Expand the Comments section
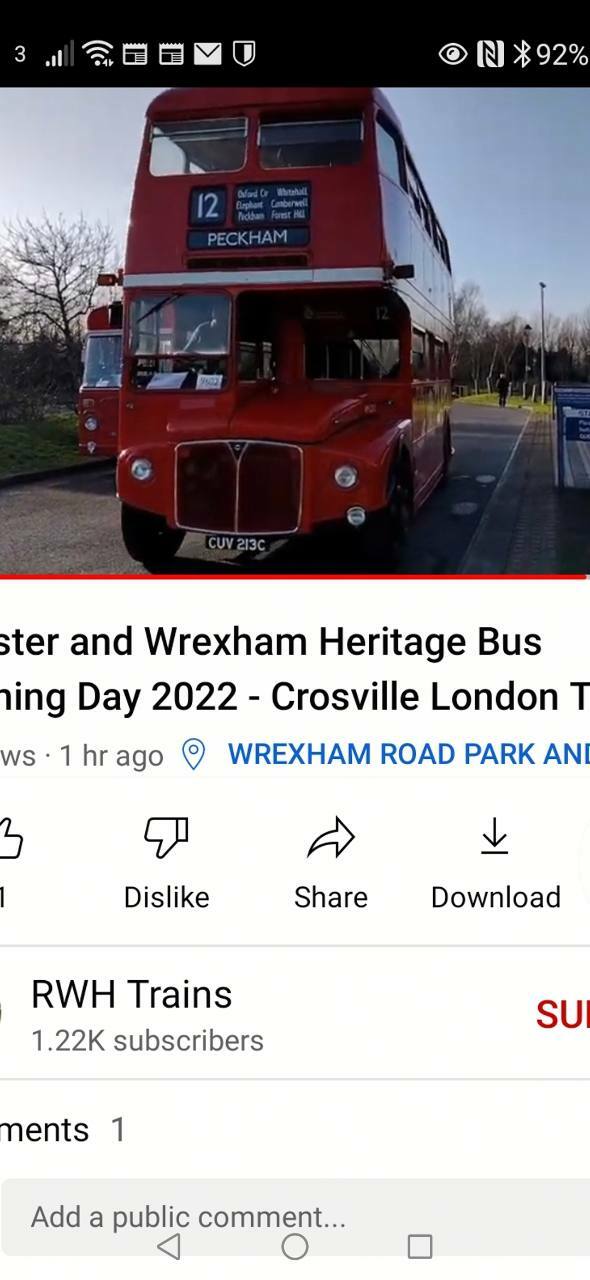The image size is (590, 1280). (295, 1130)
